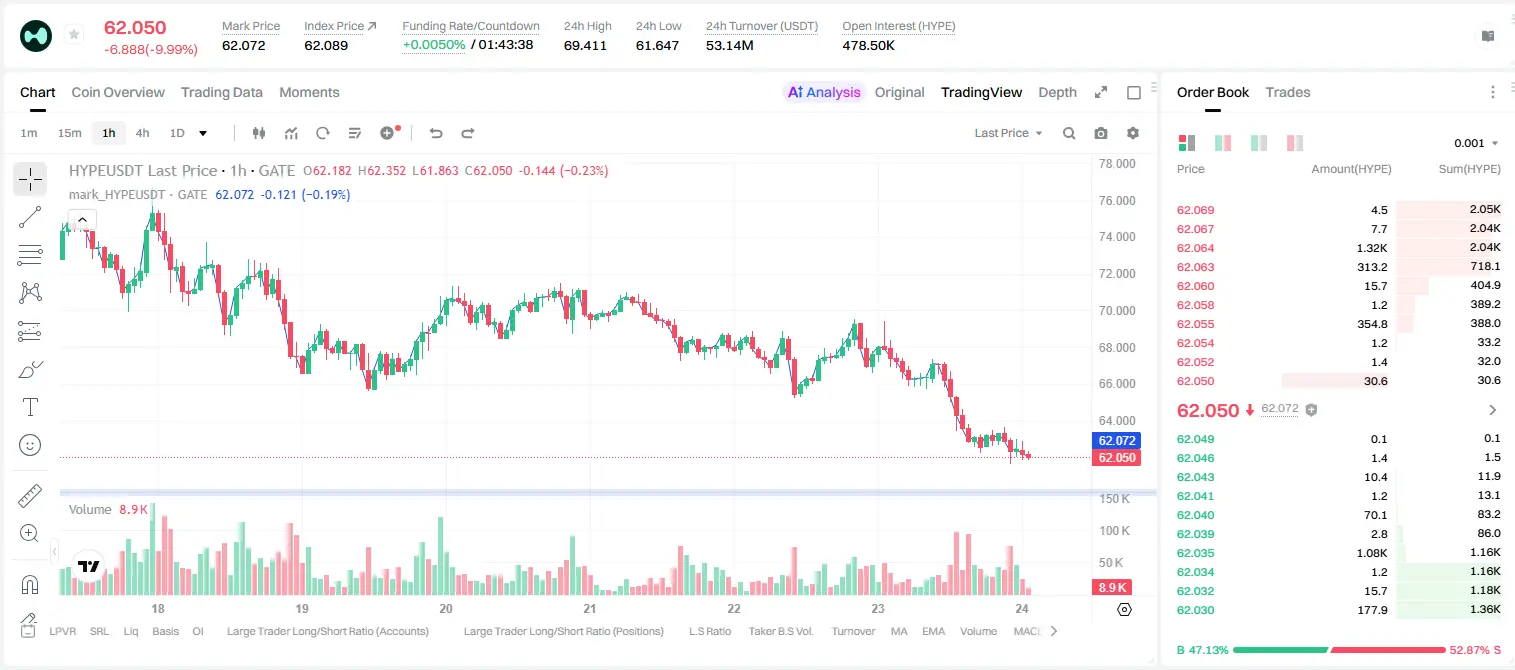
Task: Click the AI Analysis button
Action: [x=824, y=92]
